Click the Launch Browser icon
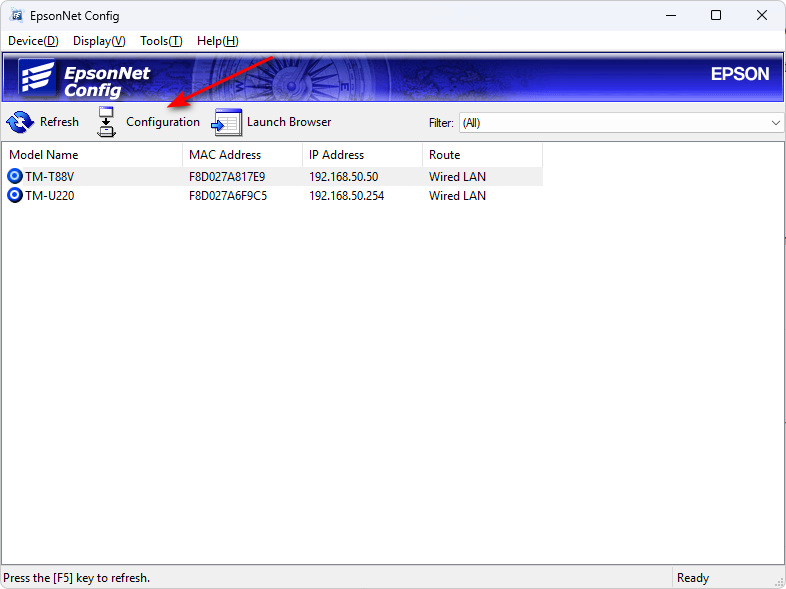786x589 pixels. 227,122
